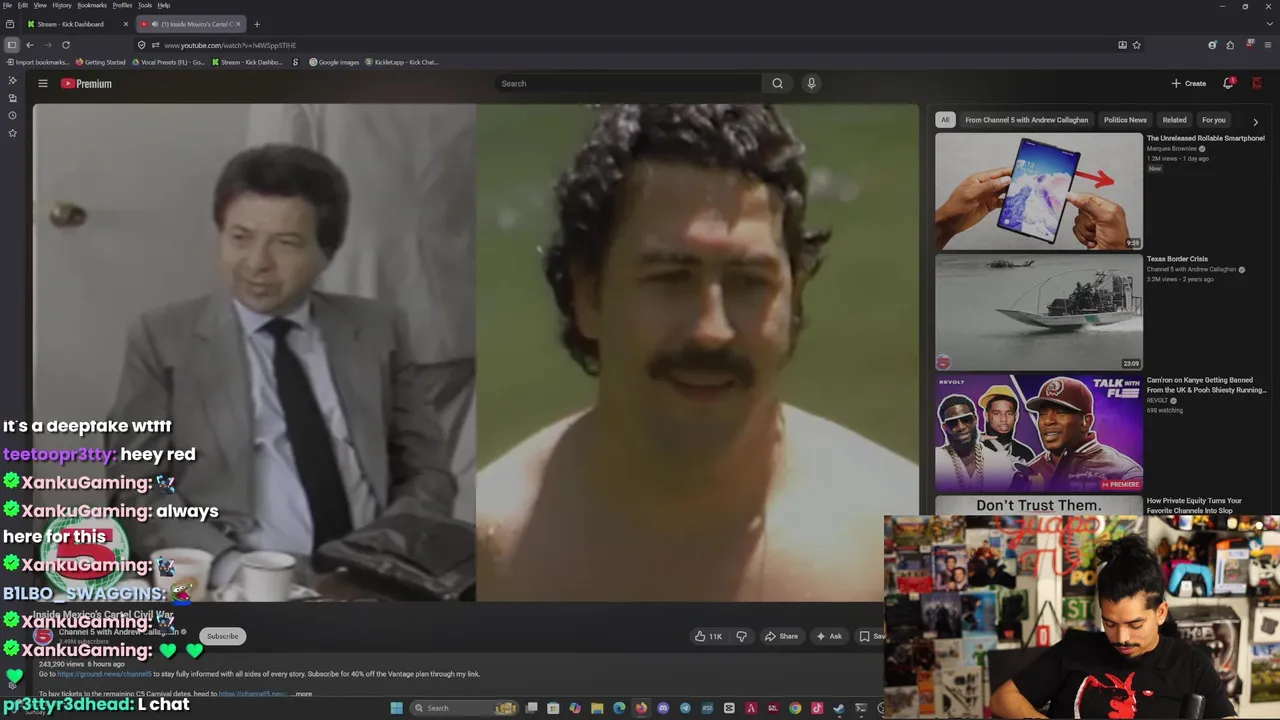Open File Explorer from the taskbar
This screenshot has width=1280, height=720.
[x=597, y=708]
